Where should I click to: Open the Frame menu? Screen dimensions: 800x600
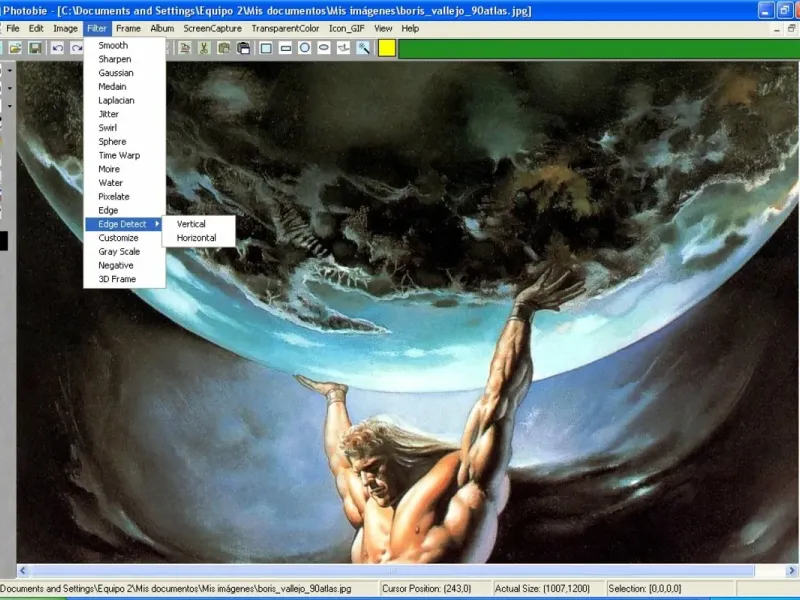tap(128, 29)
